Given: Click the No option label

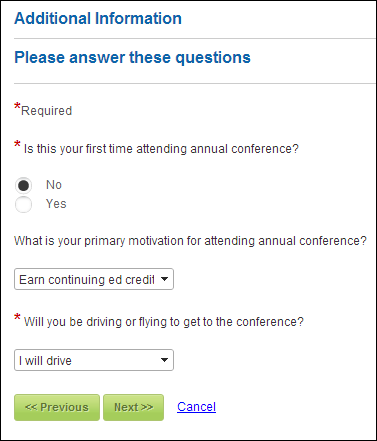Looking at the screenshot, I should tap(54, 185).
